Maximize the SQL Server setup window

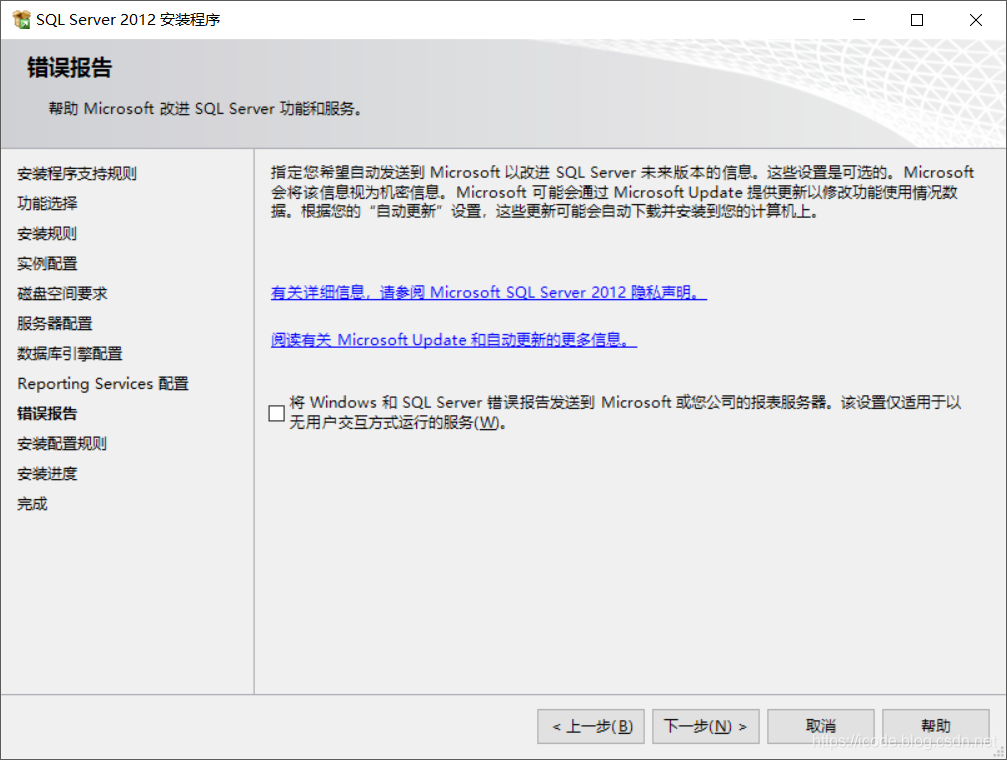point(917,20)
